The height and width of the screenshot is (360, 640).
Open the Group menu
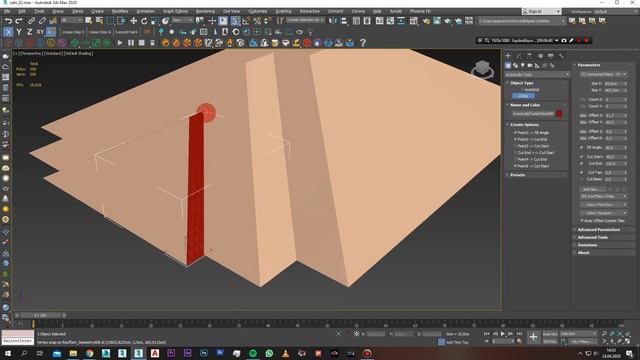tap(58, 11)
